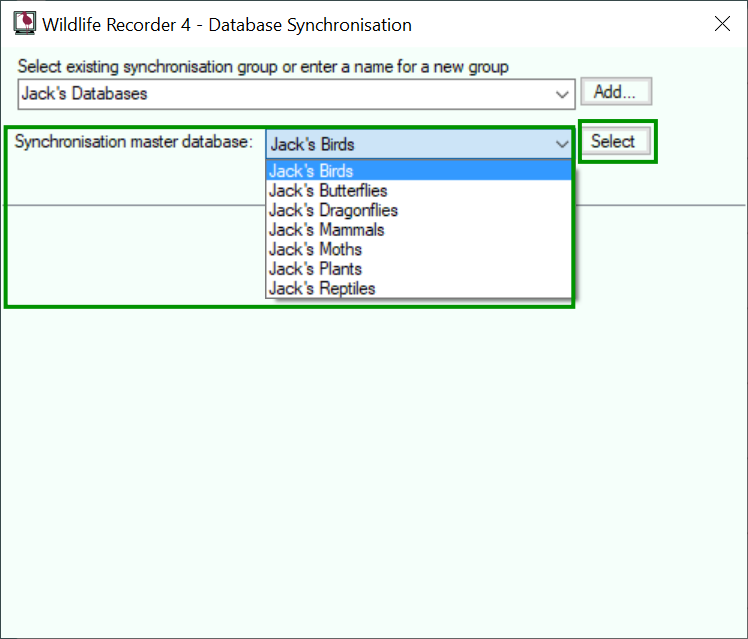
Task: Click the Select button
Action: (615, 141)
